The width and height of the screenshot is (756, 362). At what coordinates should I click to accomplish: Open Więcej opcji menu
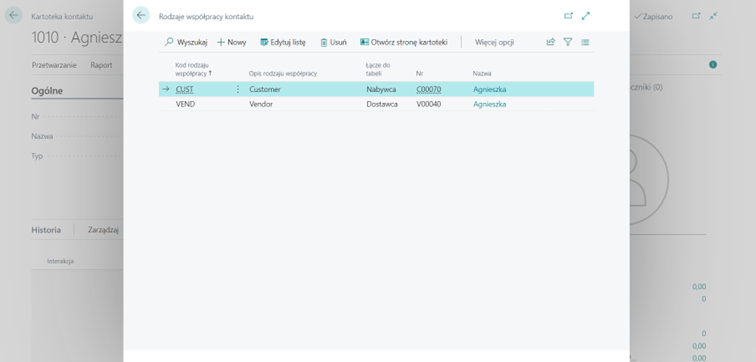(494, 42)
